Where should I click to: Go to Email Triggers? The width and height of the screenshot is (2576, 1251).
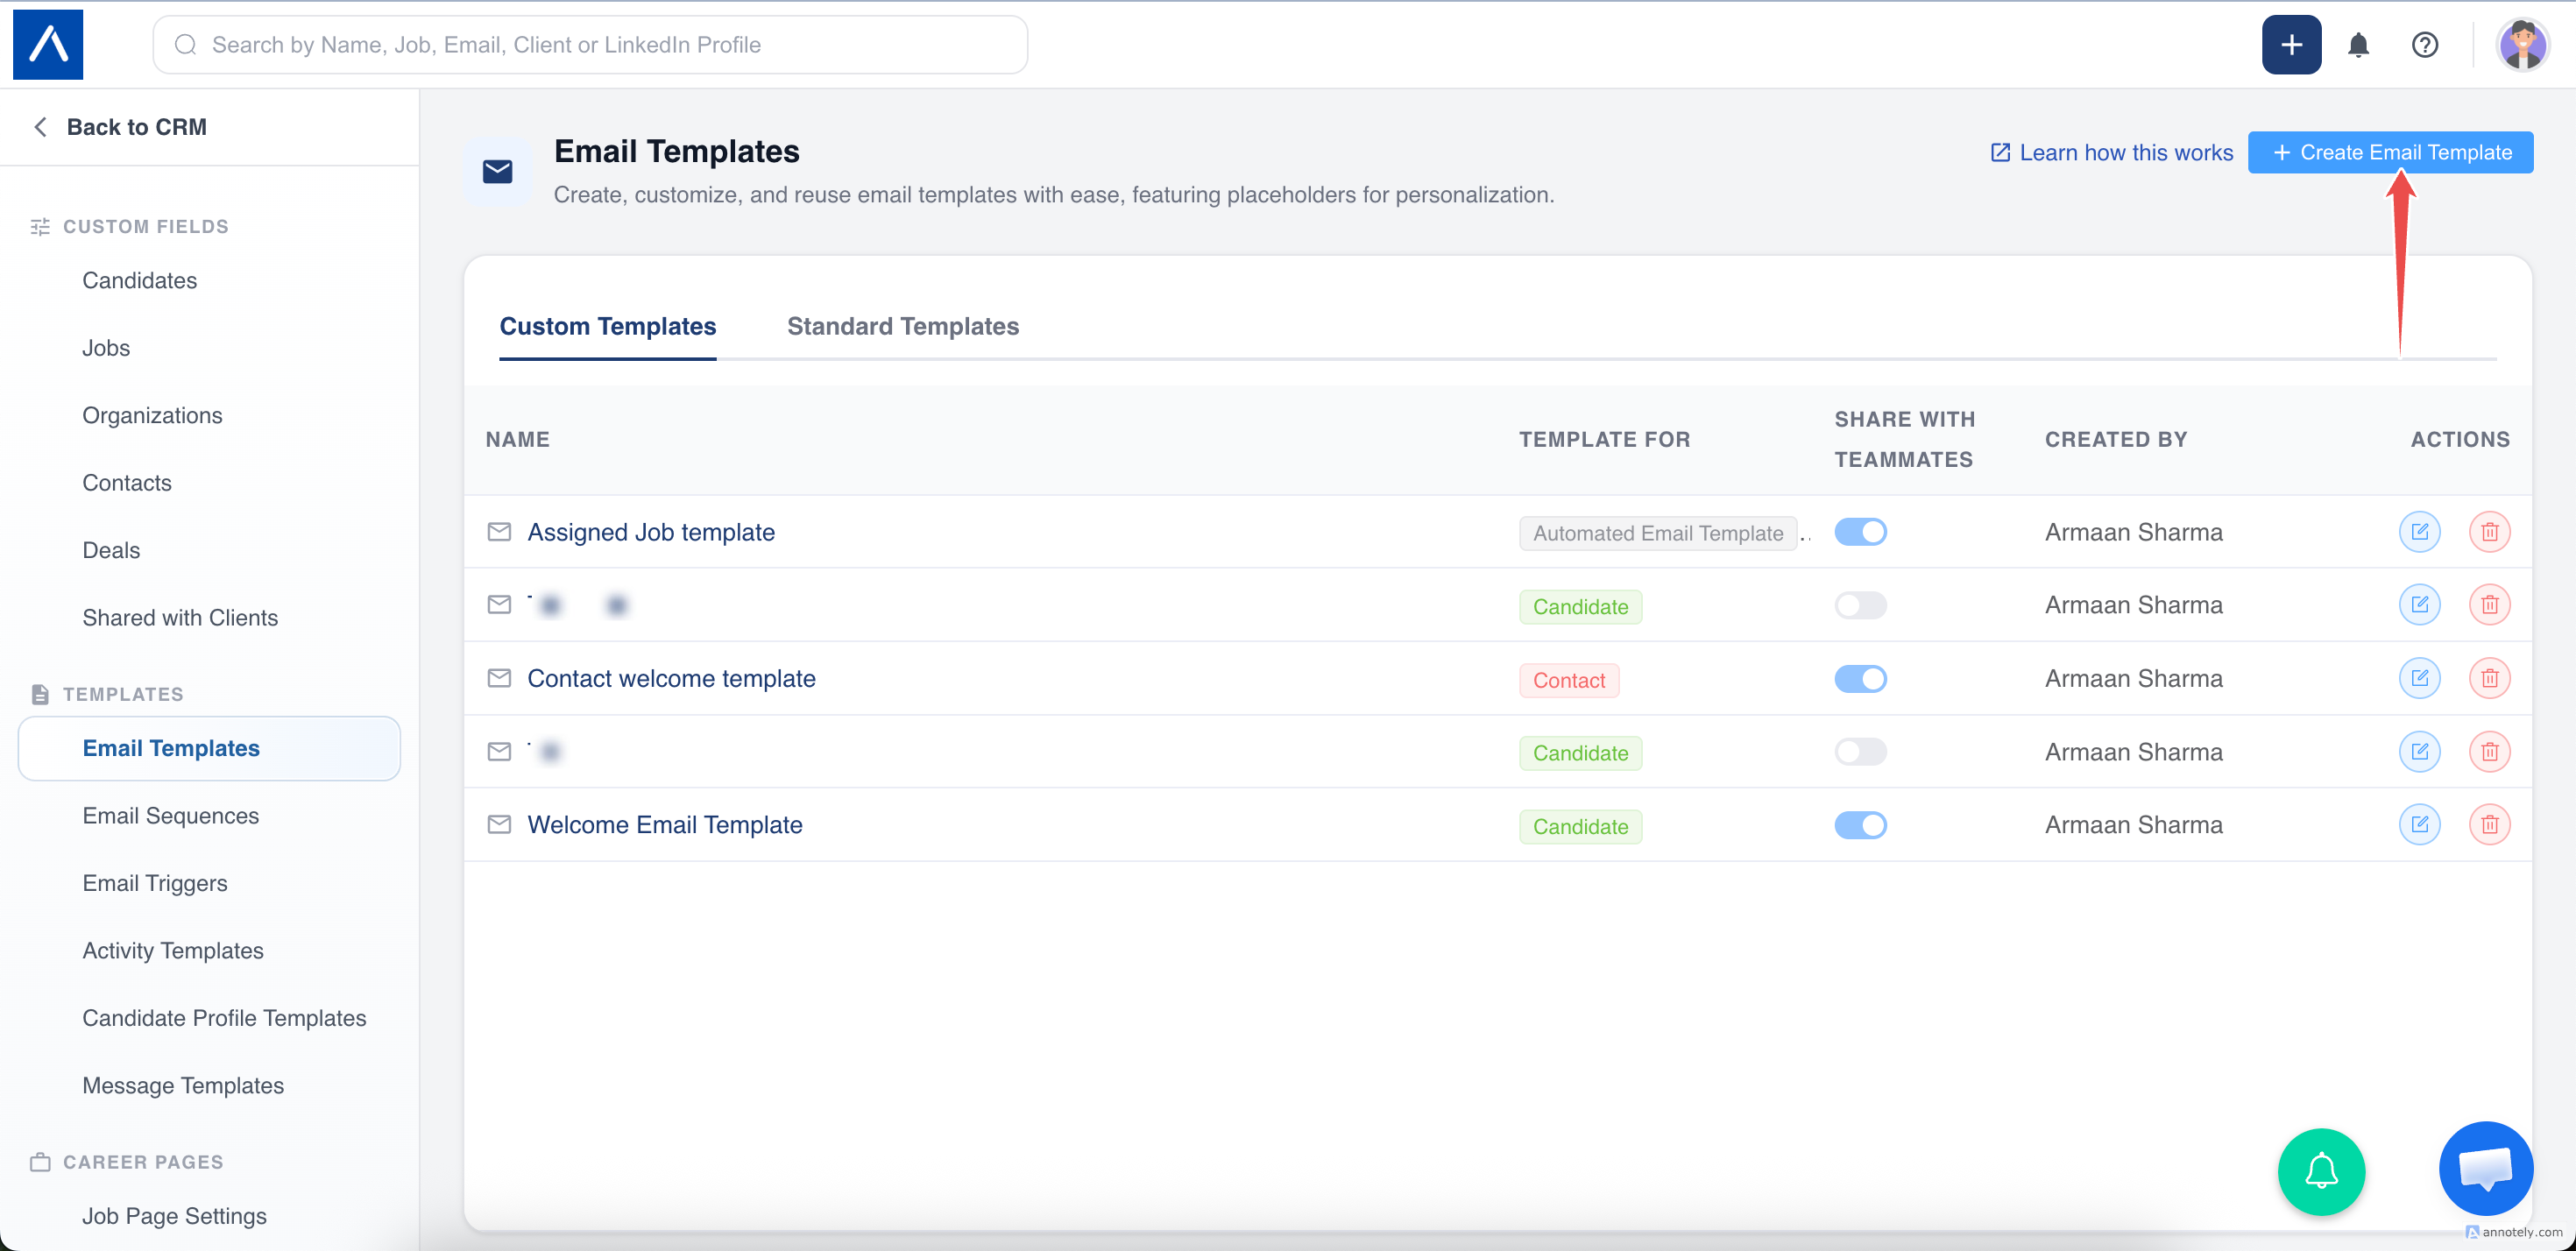(x=155, y=883)
